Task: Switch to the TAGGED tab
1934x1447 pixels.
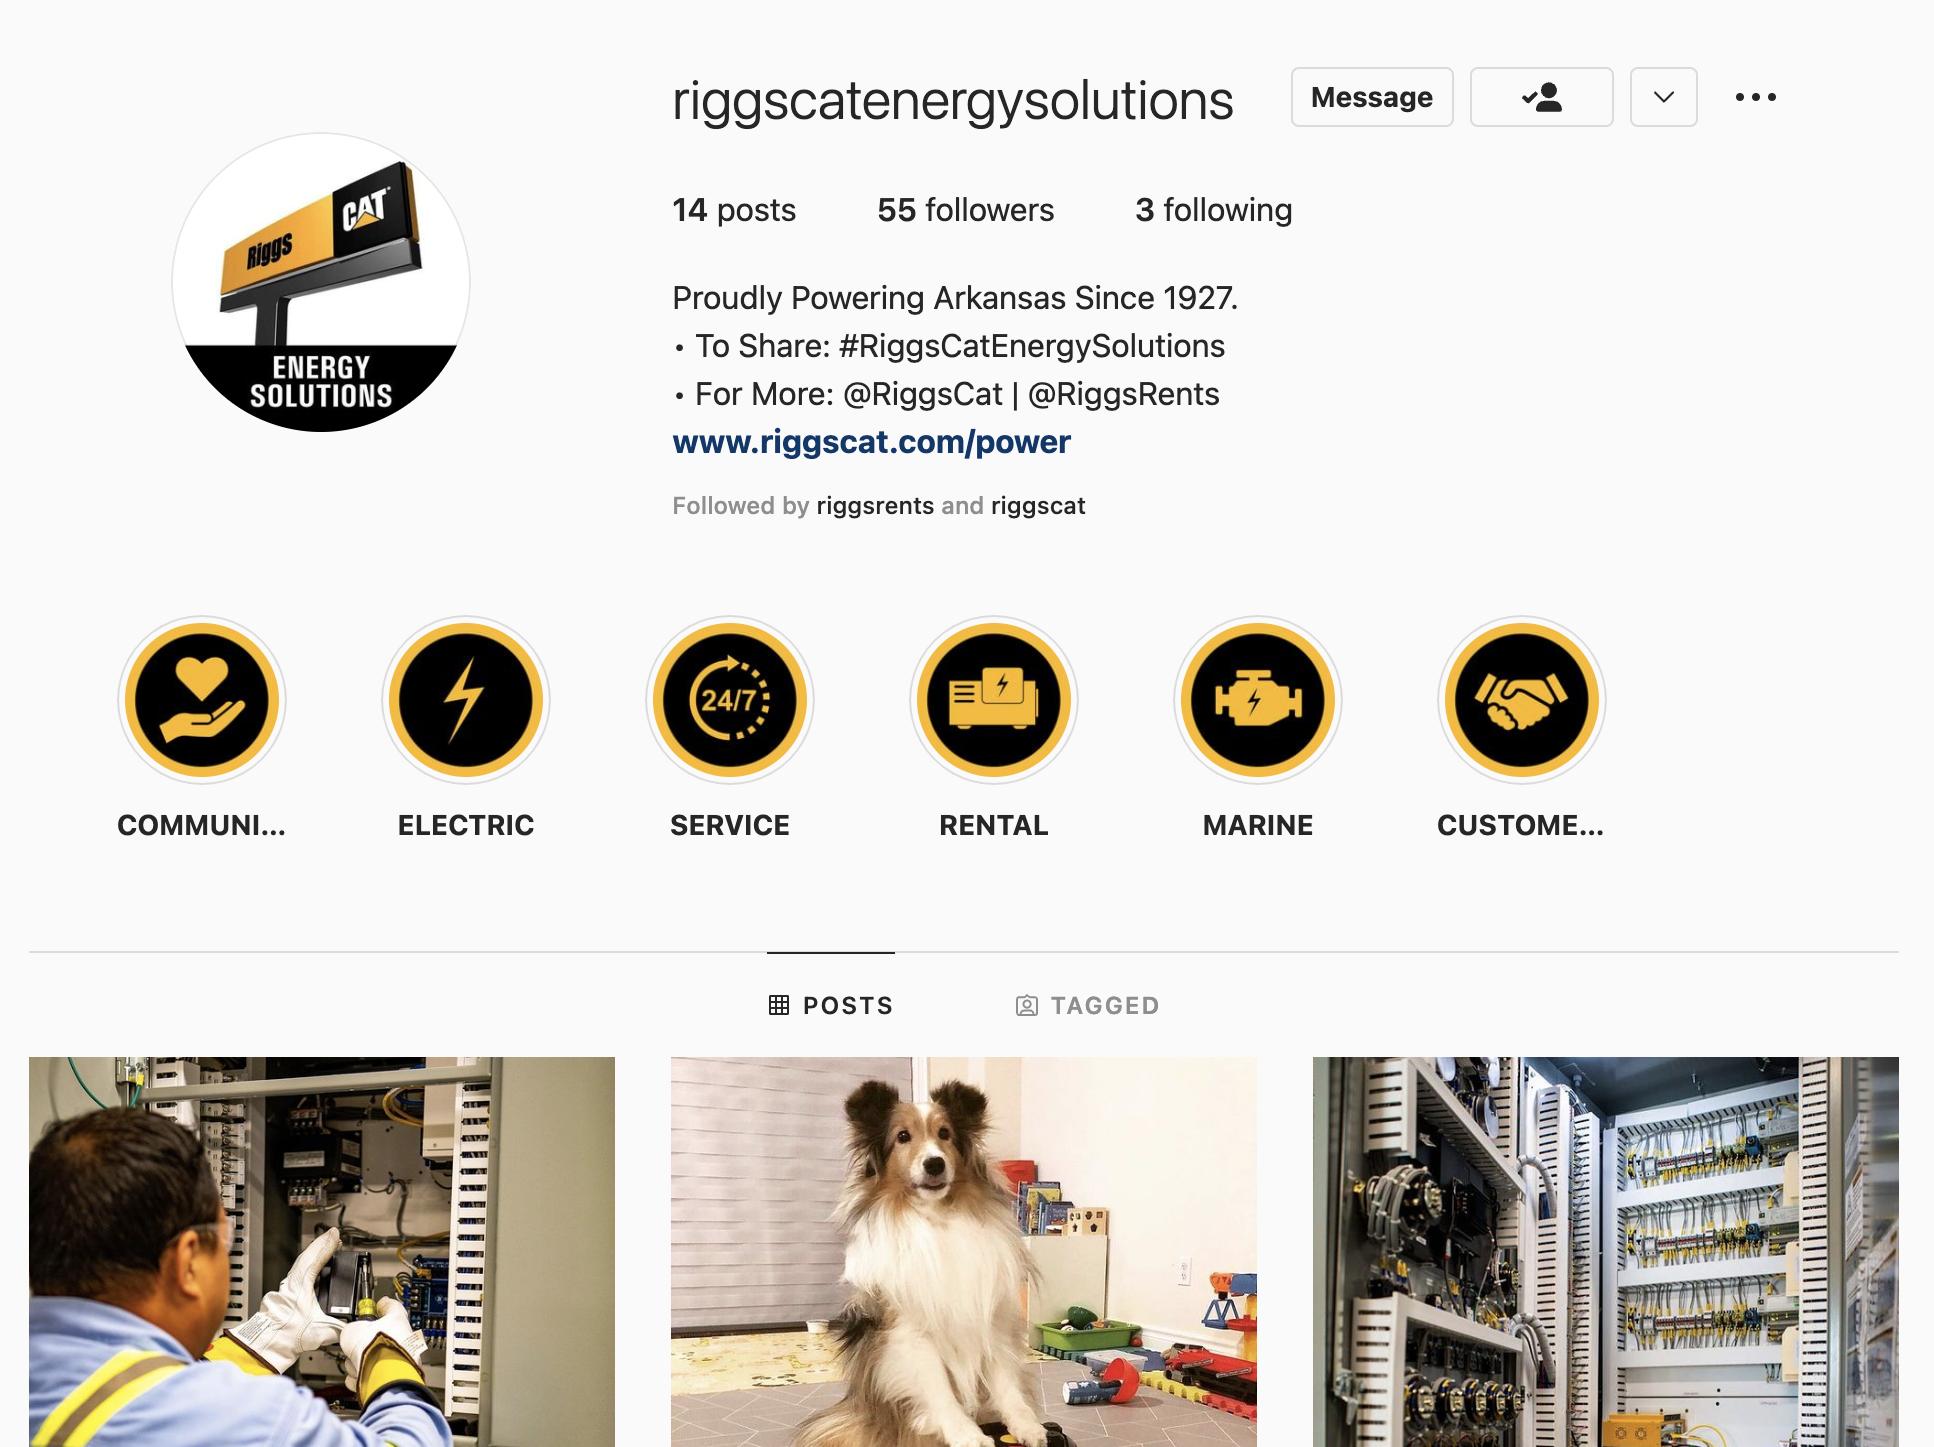Action: (x=1088, y=1005)
